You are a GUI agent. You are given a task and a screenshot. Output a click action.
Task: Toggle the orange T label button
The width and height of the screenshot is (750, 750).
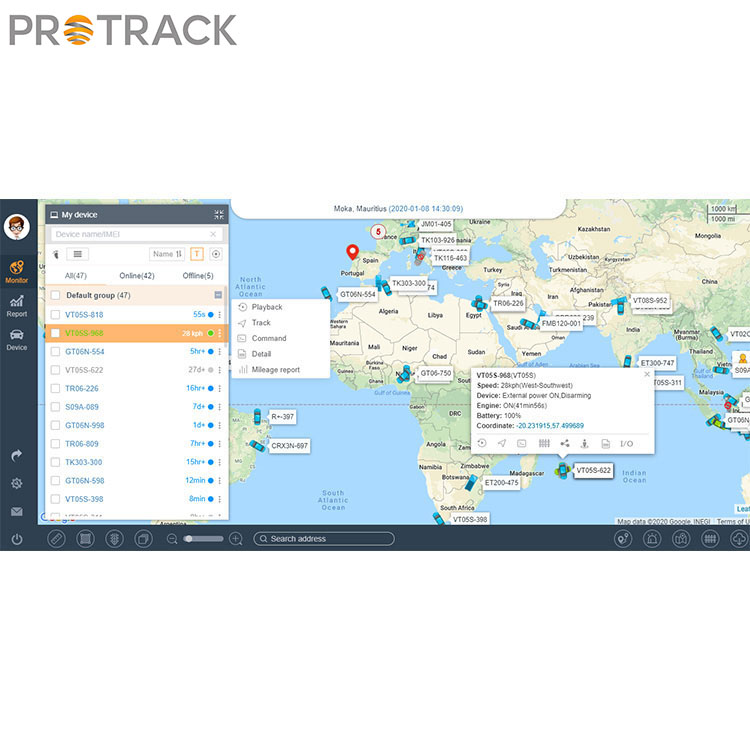pyautogui.click(x=197, y=254)
